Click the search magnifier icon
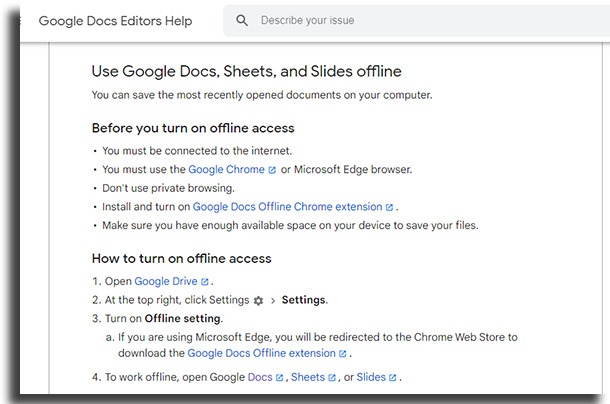Screen dimensions: 610x404 coord(242,20)
